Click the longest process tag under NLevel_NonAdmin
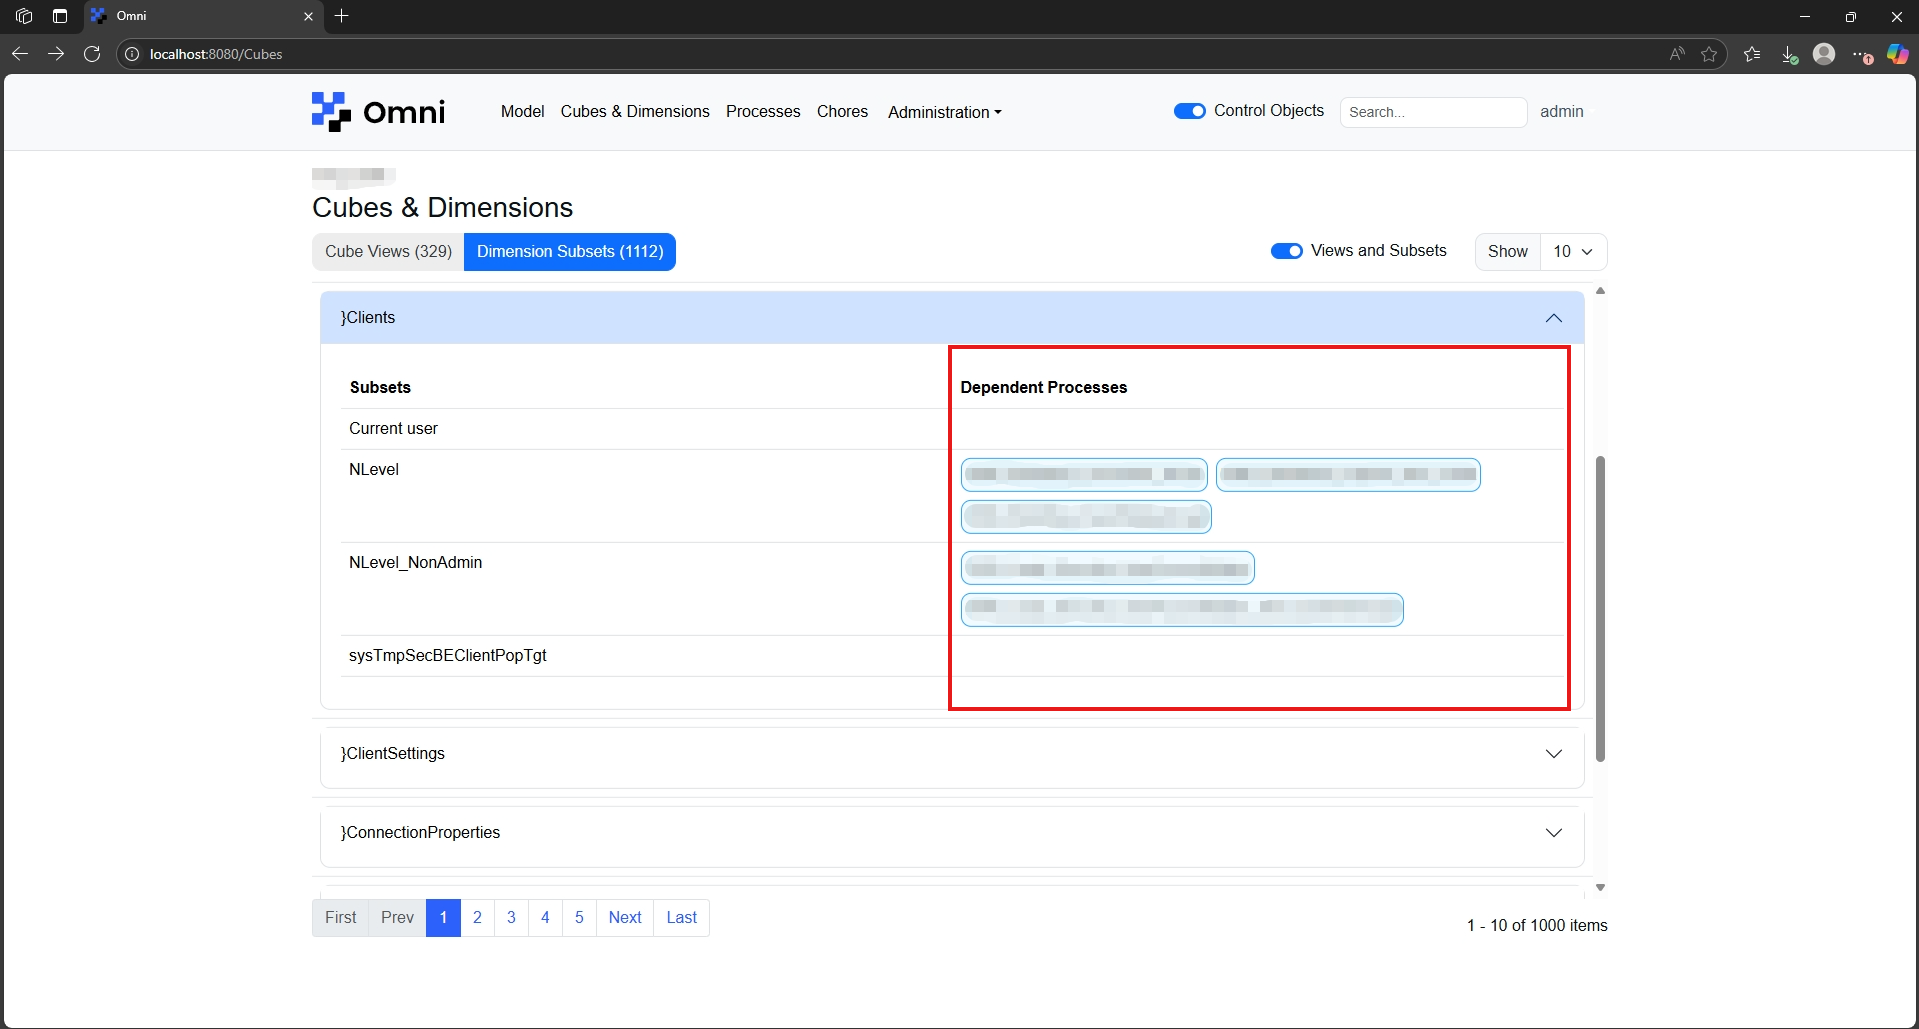The width and height of the screenshot is (1919, 1029). (x=1182, y=609)
